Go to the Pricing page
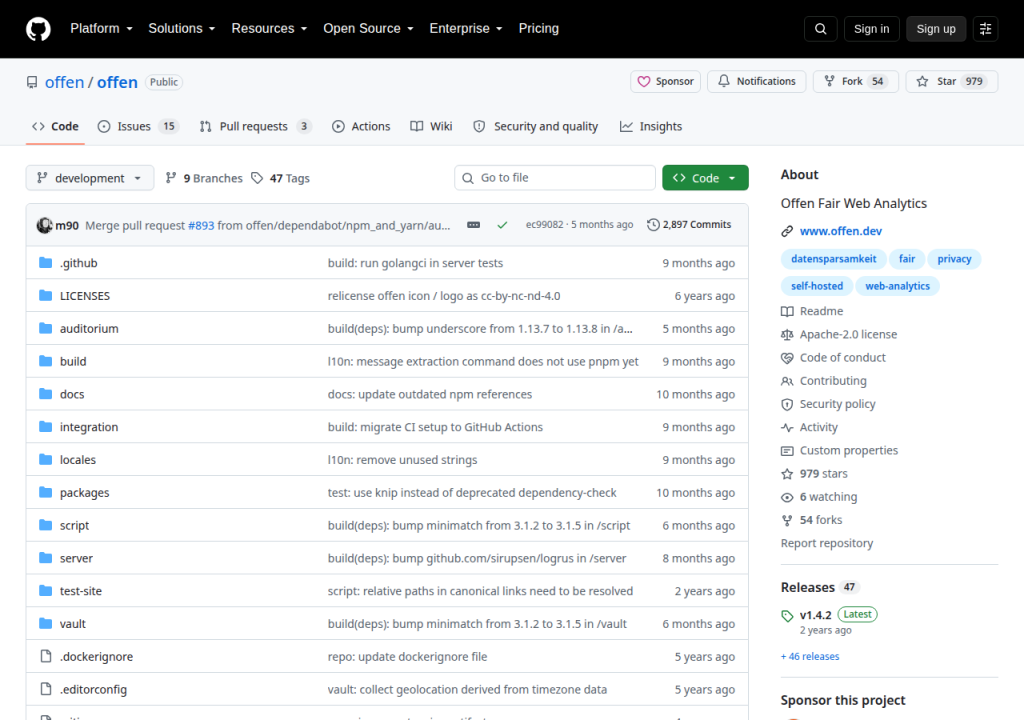 (538, 29)
